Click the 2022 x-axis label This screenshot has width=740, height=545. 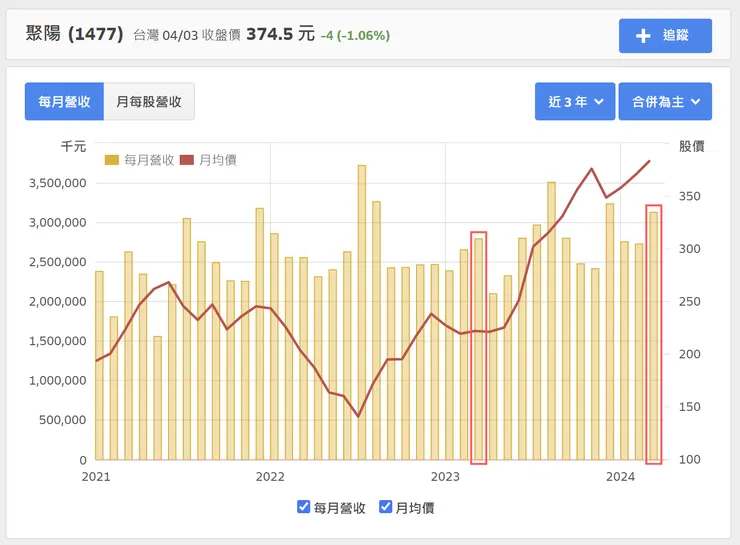[x=270, y=476]
